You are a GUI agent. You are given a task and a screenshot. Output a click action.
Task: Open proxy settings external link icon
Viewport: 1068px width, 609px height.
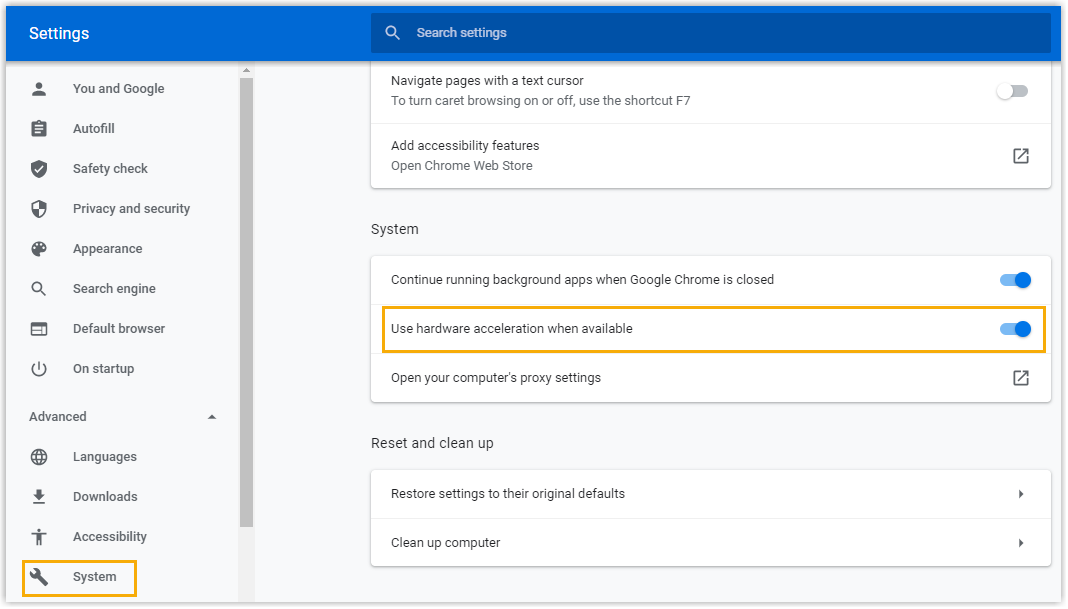[x=1020, y=378]
